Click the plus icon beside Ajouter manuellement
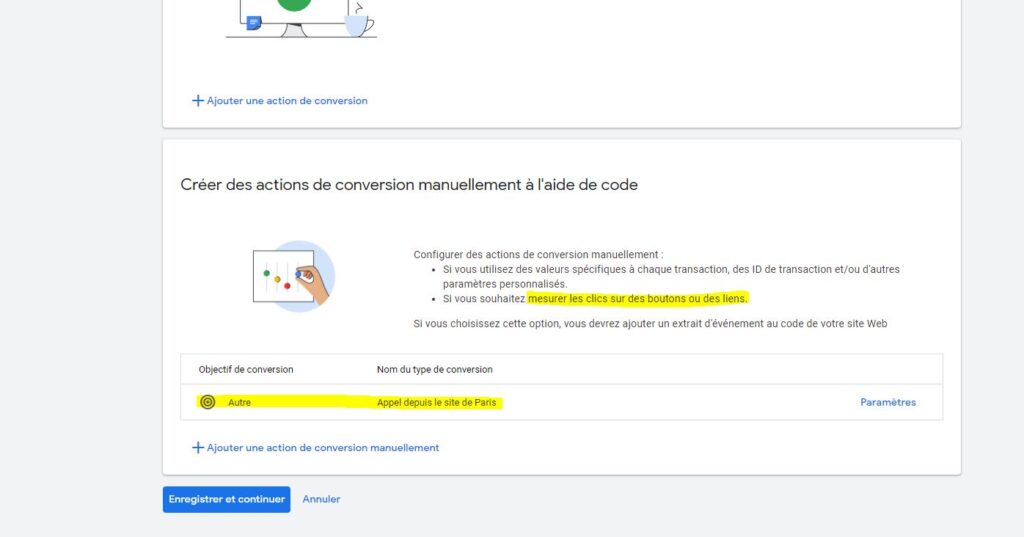This screenshot has width=1024, height=537. click(197, 448)
